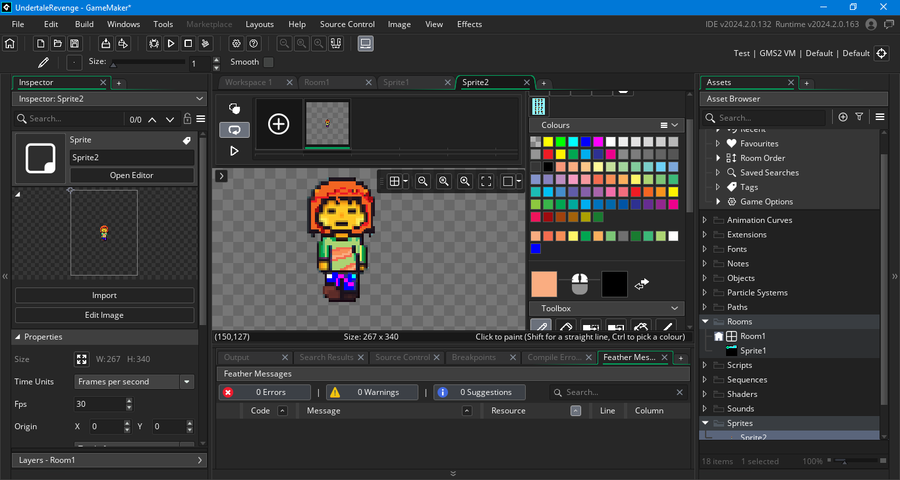Screen dimensions: 900x480
Task: Select the Pencil tool in the Toolbox
Action: point(541,325)
